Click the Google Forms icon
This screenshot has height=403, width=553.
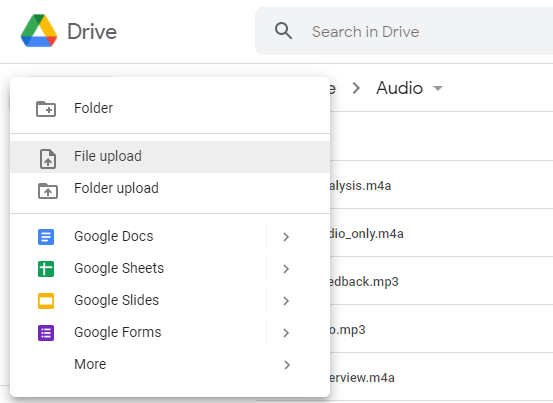(46, 333)
